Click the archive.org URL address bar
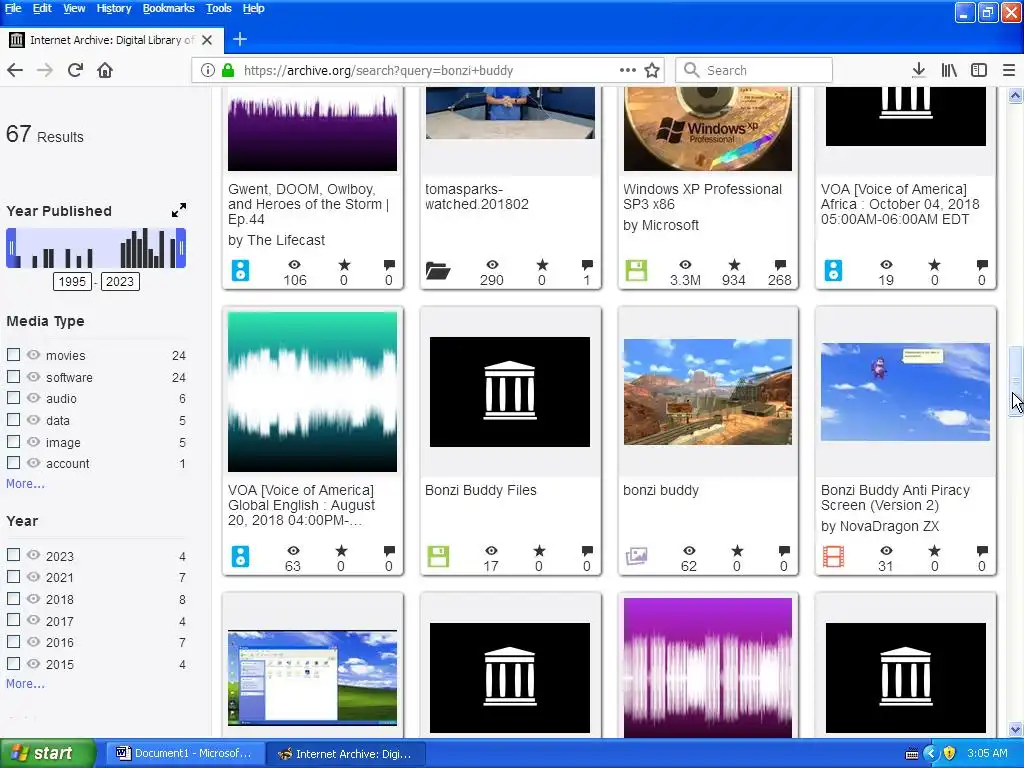The width and height of the screenshot is (1024, 768). click(x=428, y=70)
